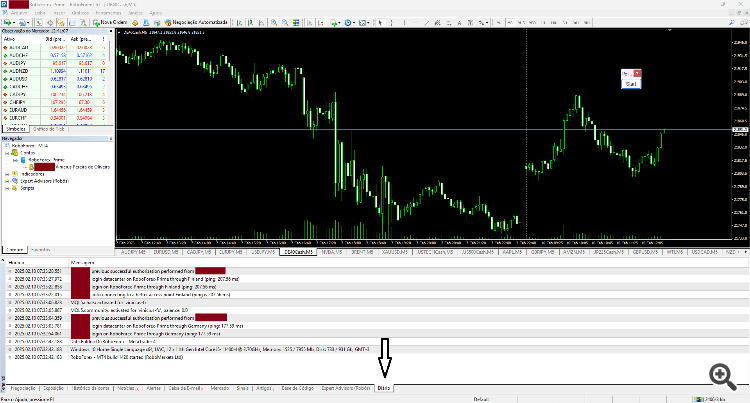
Task: Click the Mensagem column header
Action: [x=83, y=262]
